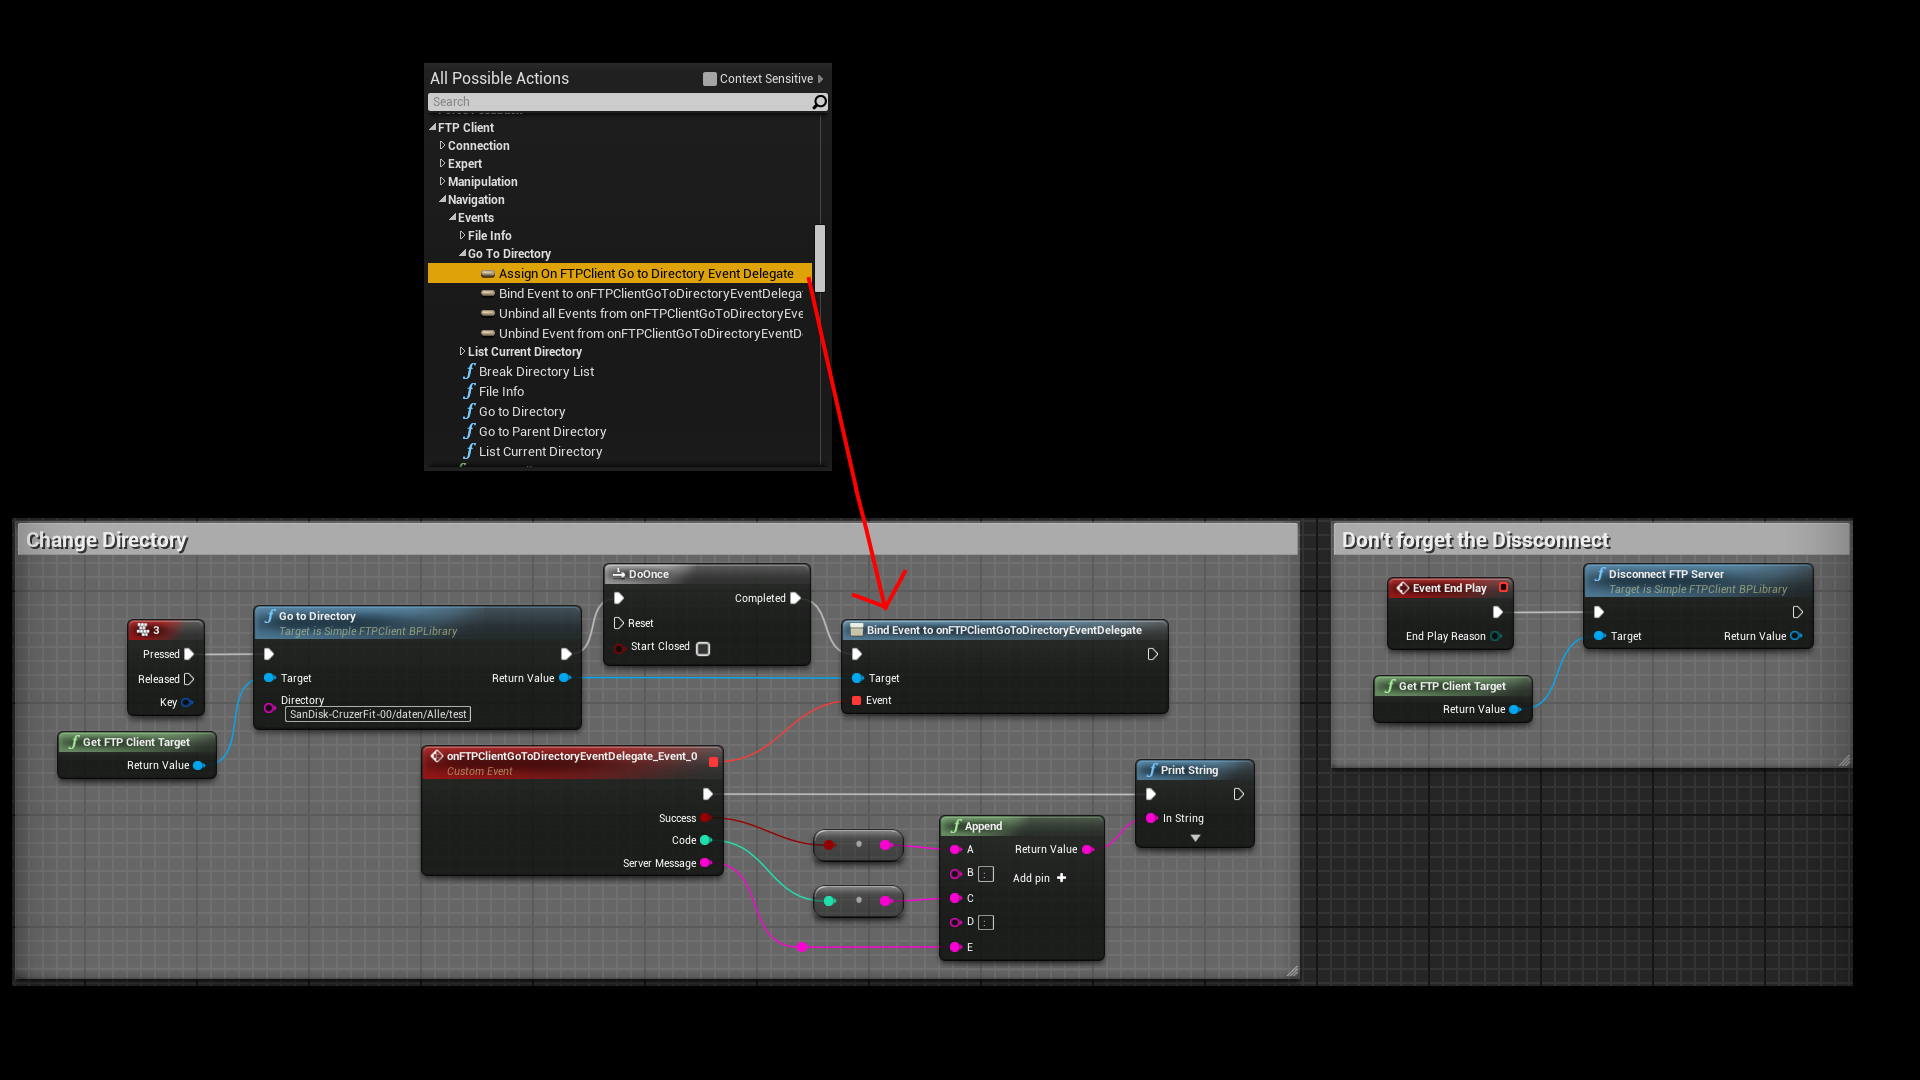Click the Break Directory List function icon
The height and width of the screenshot is (1080, 1920).
469,371
